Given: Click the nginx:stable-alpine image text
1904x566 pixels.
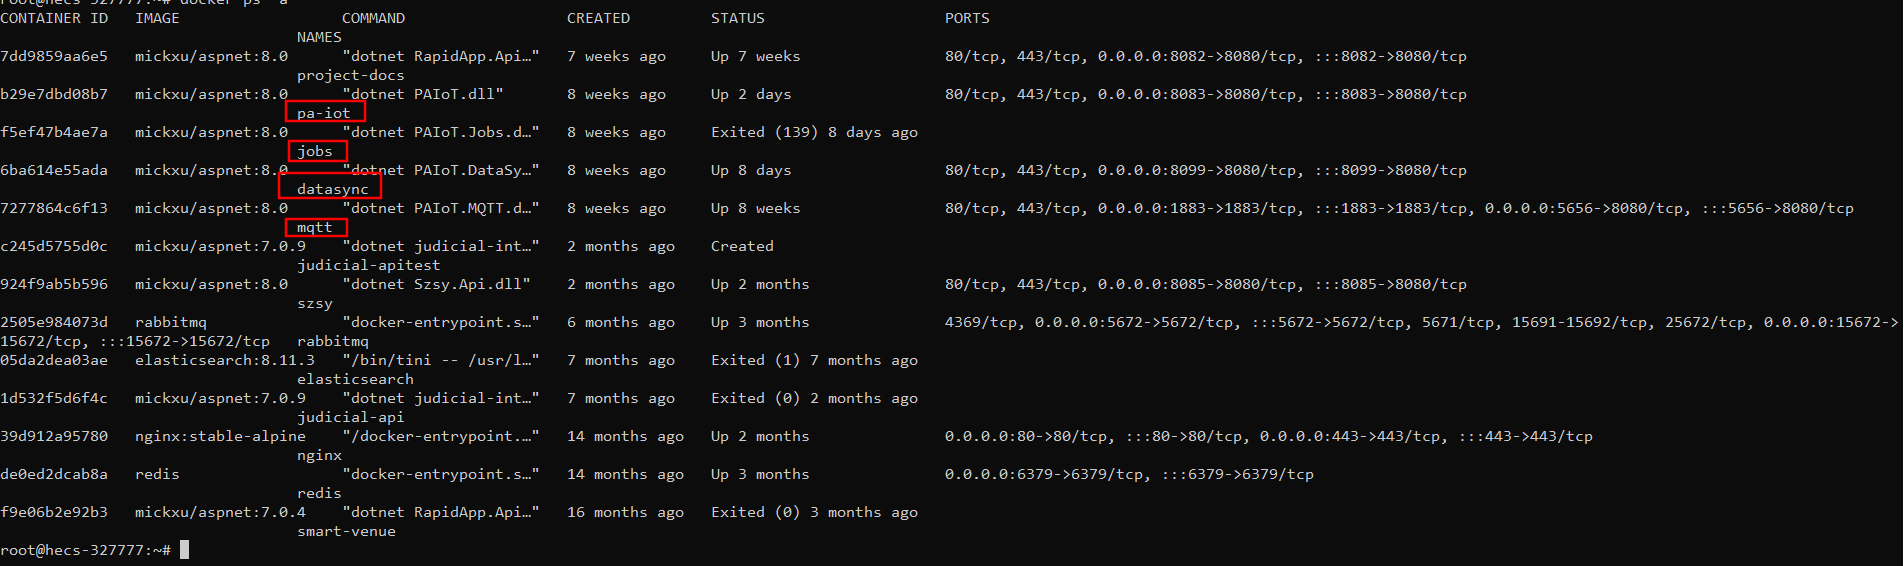Looking at the screenshot, I should coord(220,436).
